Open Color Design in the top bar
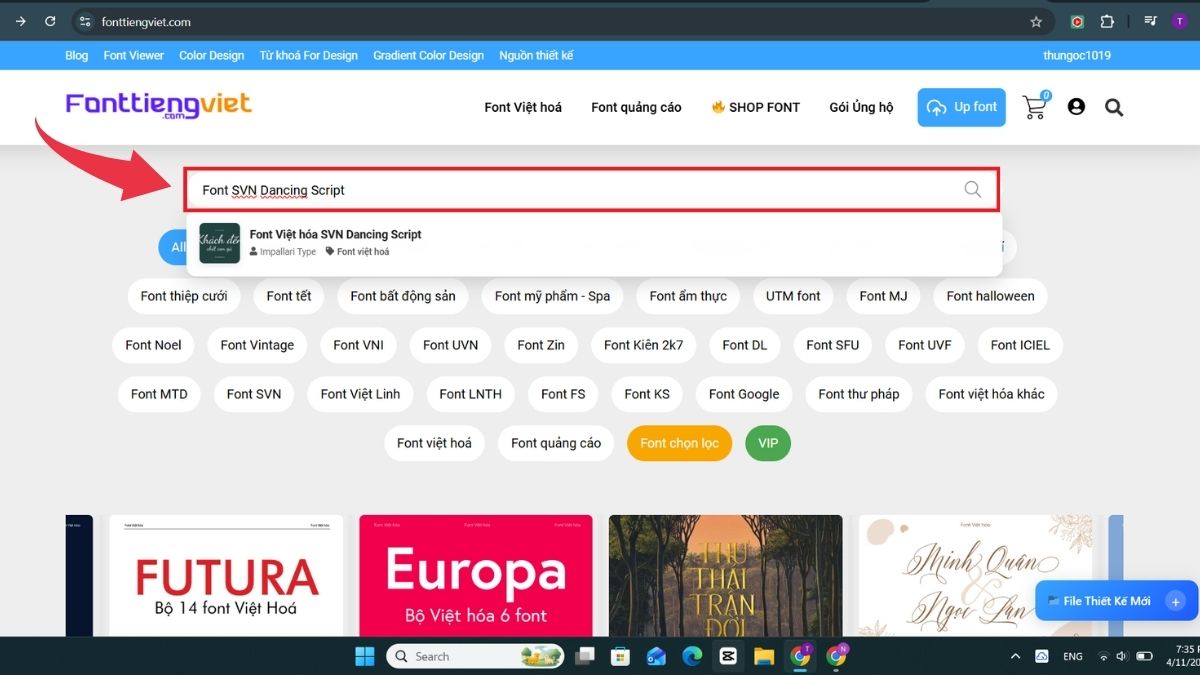 (212, 56)
